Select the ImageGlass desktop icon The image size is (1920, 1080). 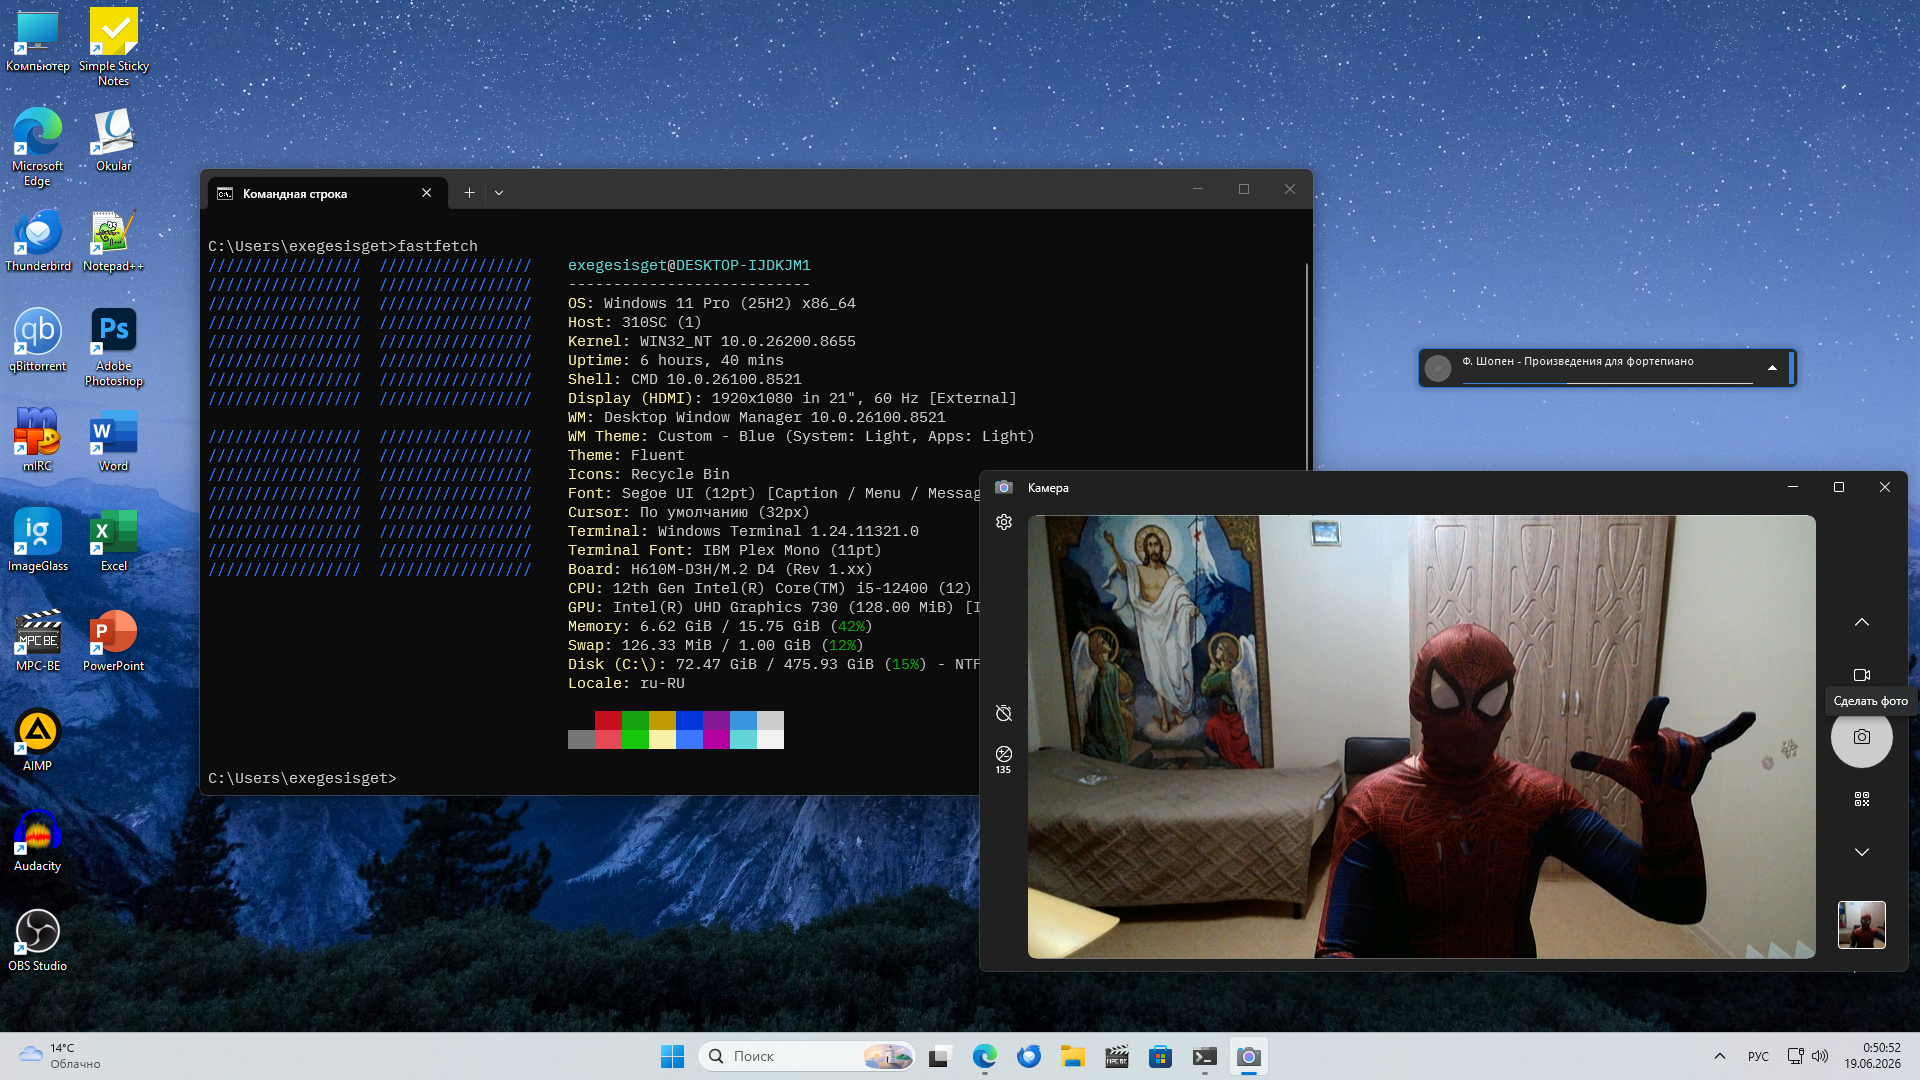pyautogui.click(x=38, y=540)
